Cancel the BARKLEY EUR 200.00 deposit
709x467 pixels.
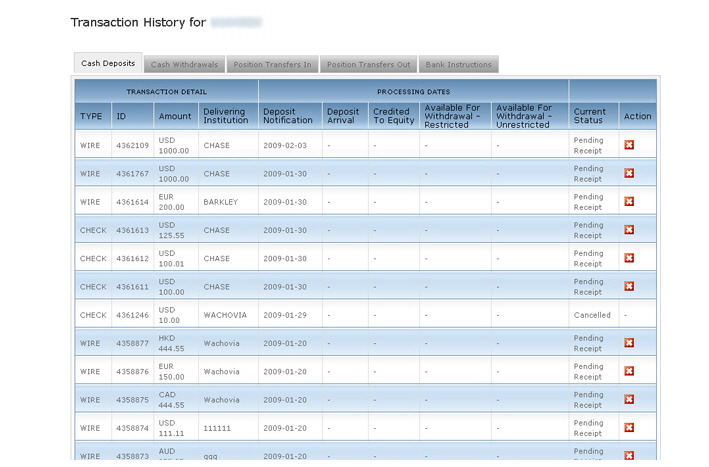tap(629, 202)
